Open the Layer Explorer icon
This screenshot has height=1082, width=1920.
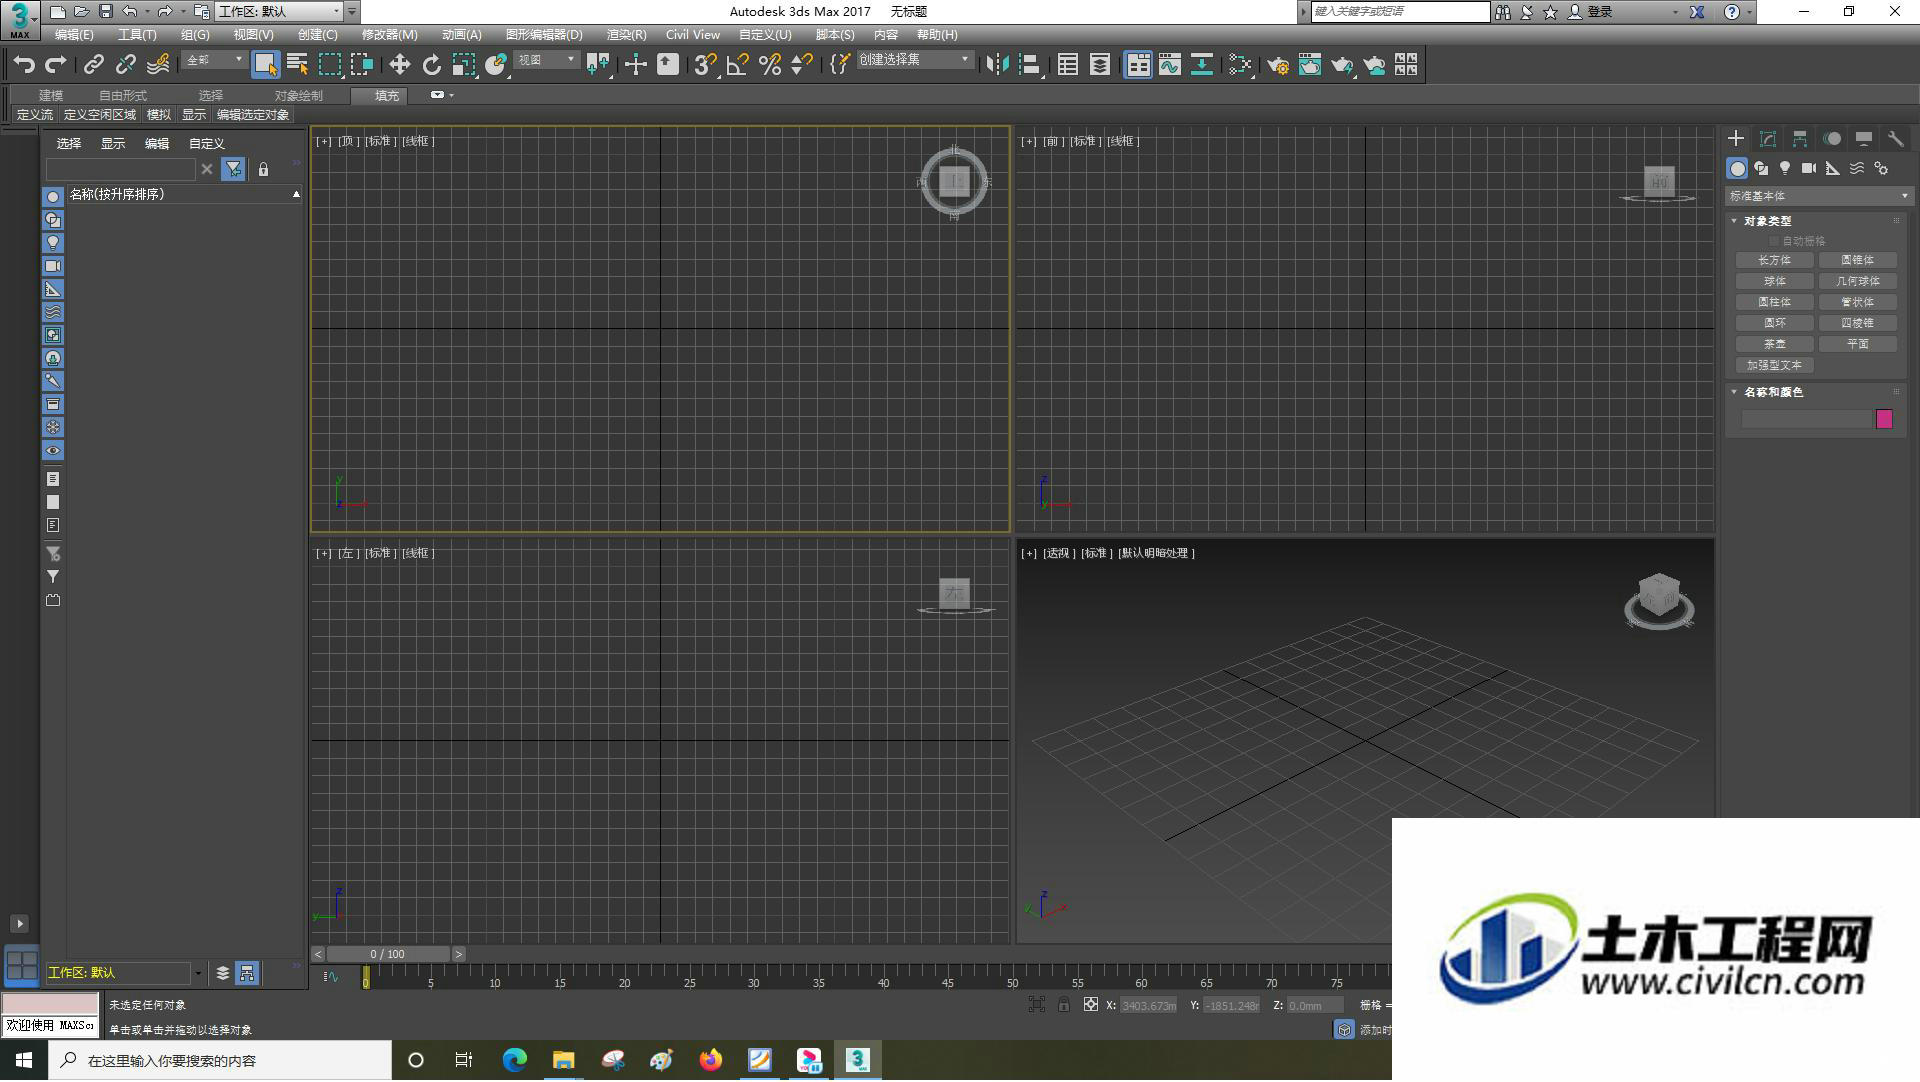pos(1100,65)
